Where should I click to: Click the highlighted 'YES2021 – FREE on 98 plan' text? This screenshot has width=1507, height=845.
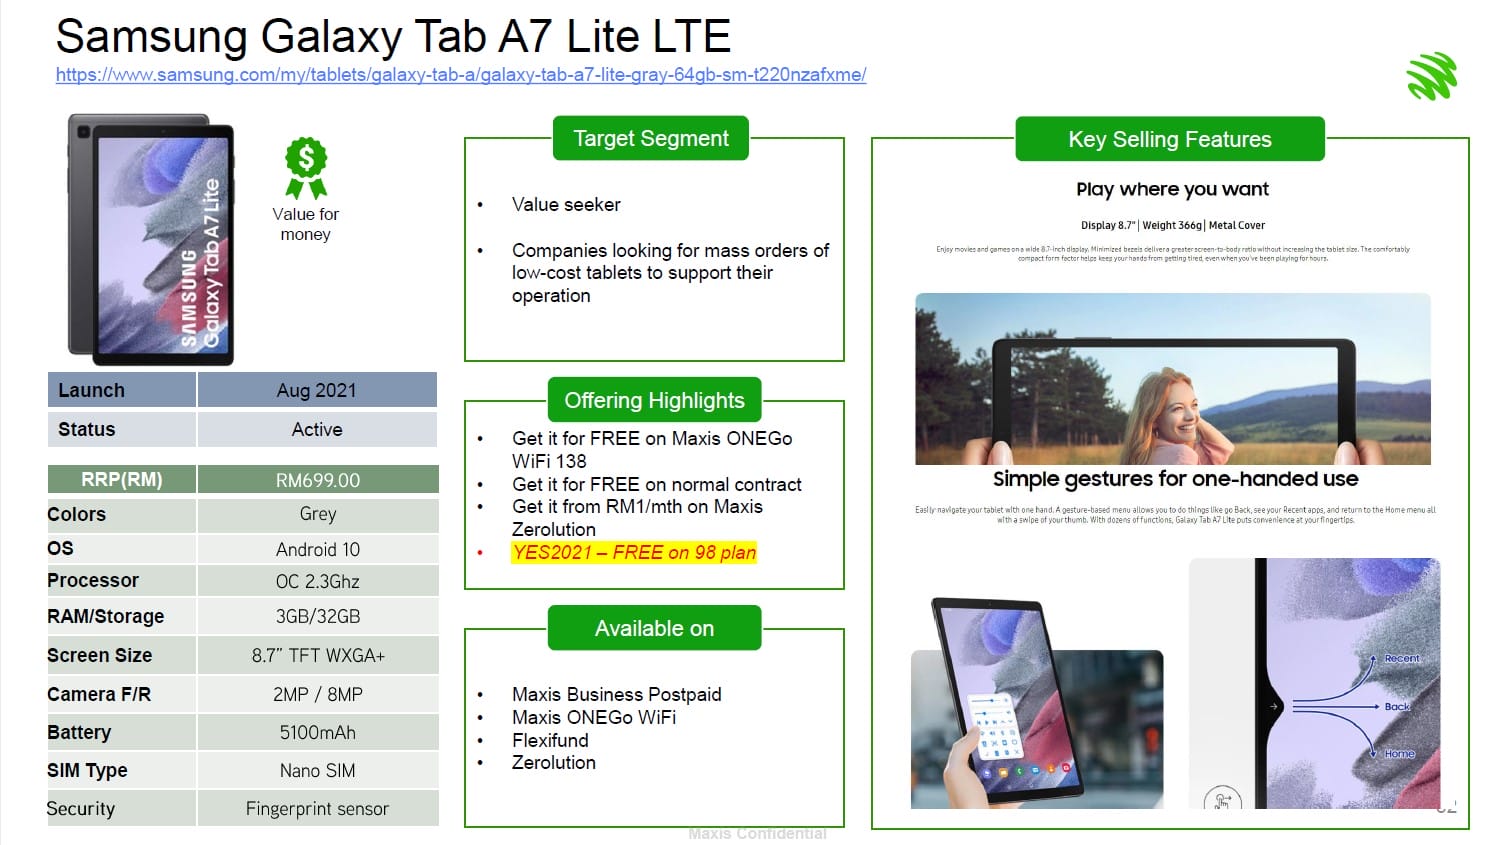click(634, 553)
